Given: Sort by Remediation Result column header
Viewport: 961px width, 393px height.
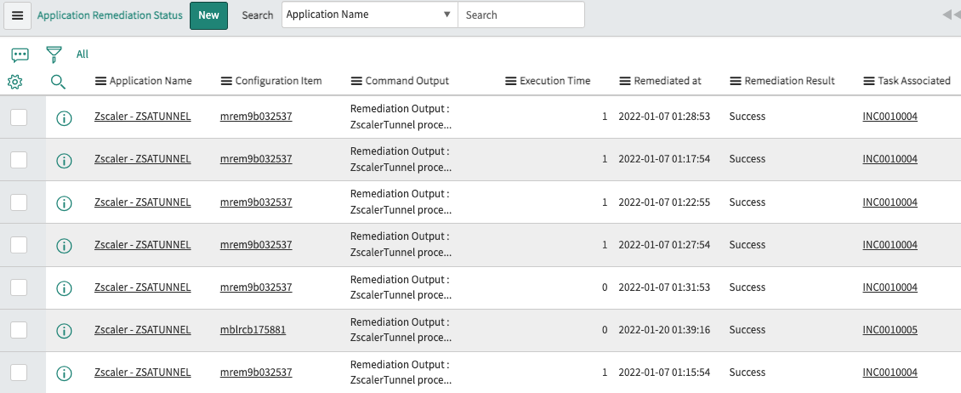Looking at the screenshot, I should pos(789,81).
